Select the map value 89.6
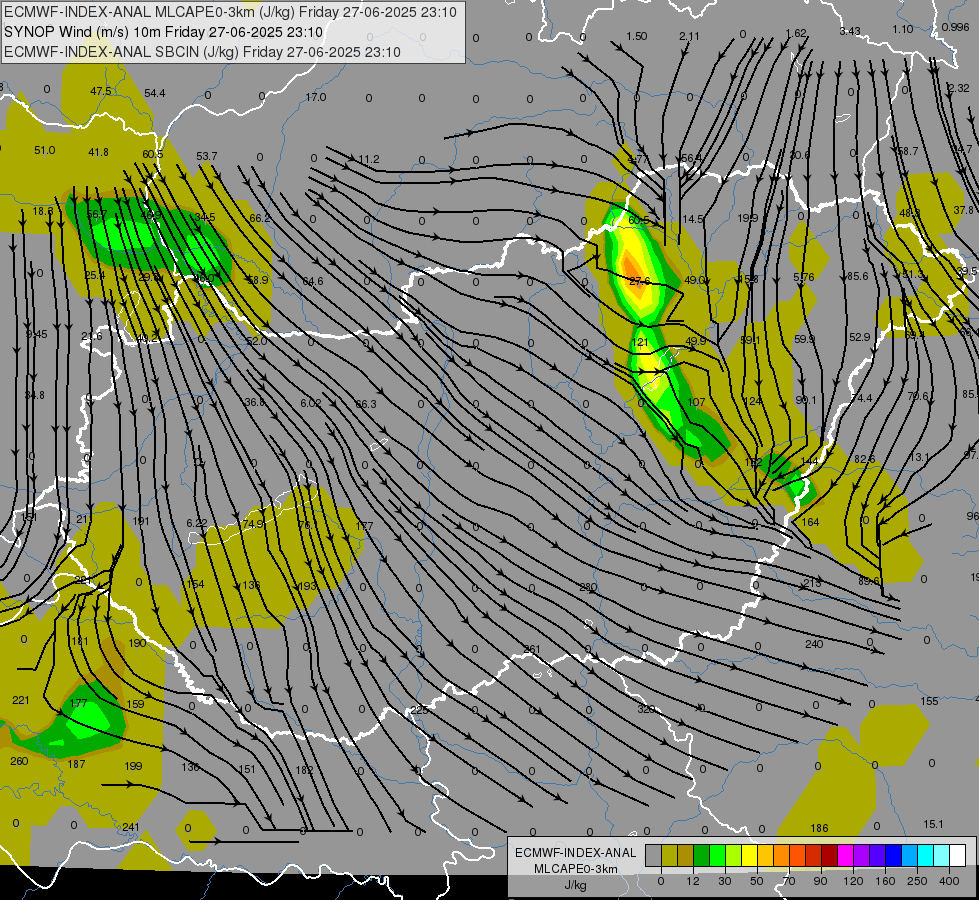 pyautogui.click(x=868, y=581)
